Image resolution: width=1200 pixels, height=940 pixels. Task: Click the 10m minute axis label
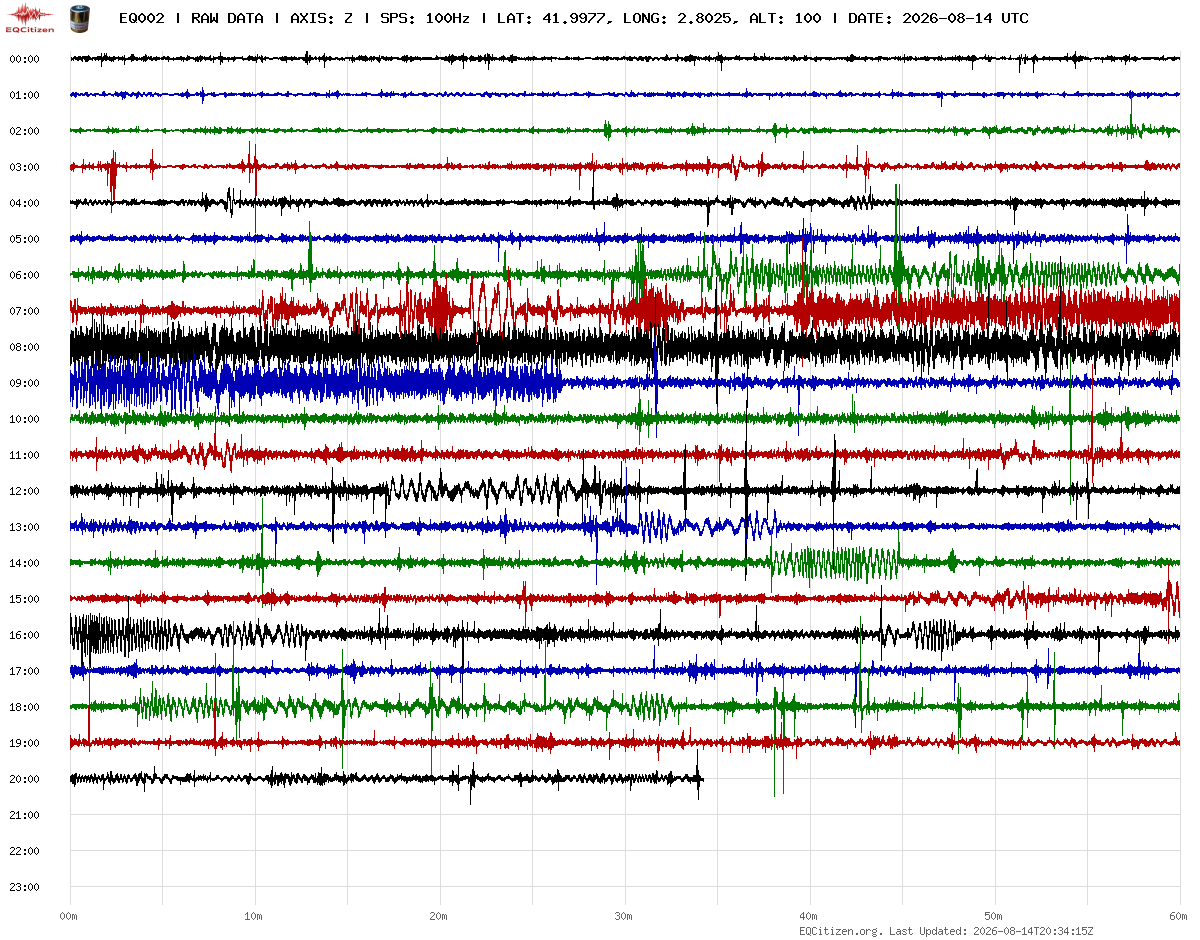pos(254,916)
